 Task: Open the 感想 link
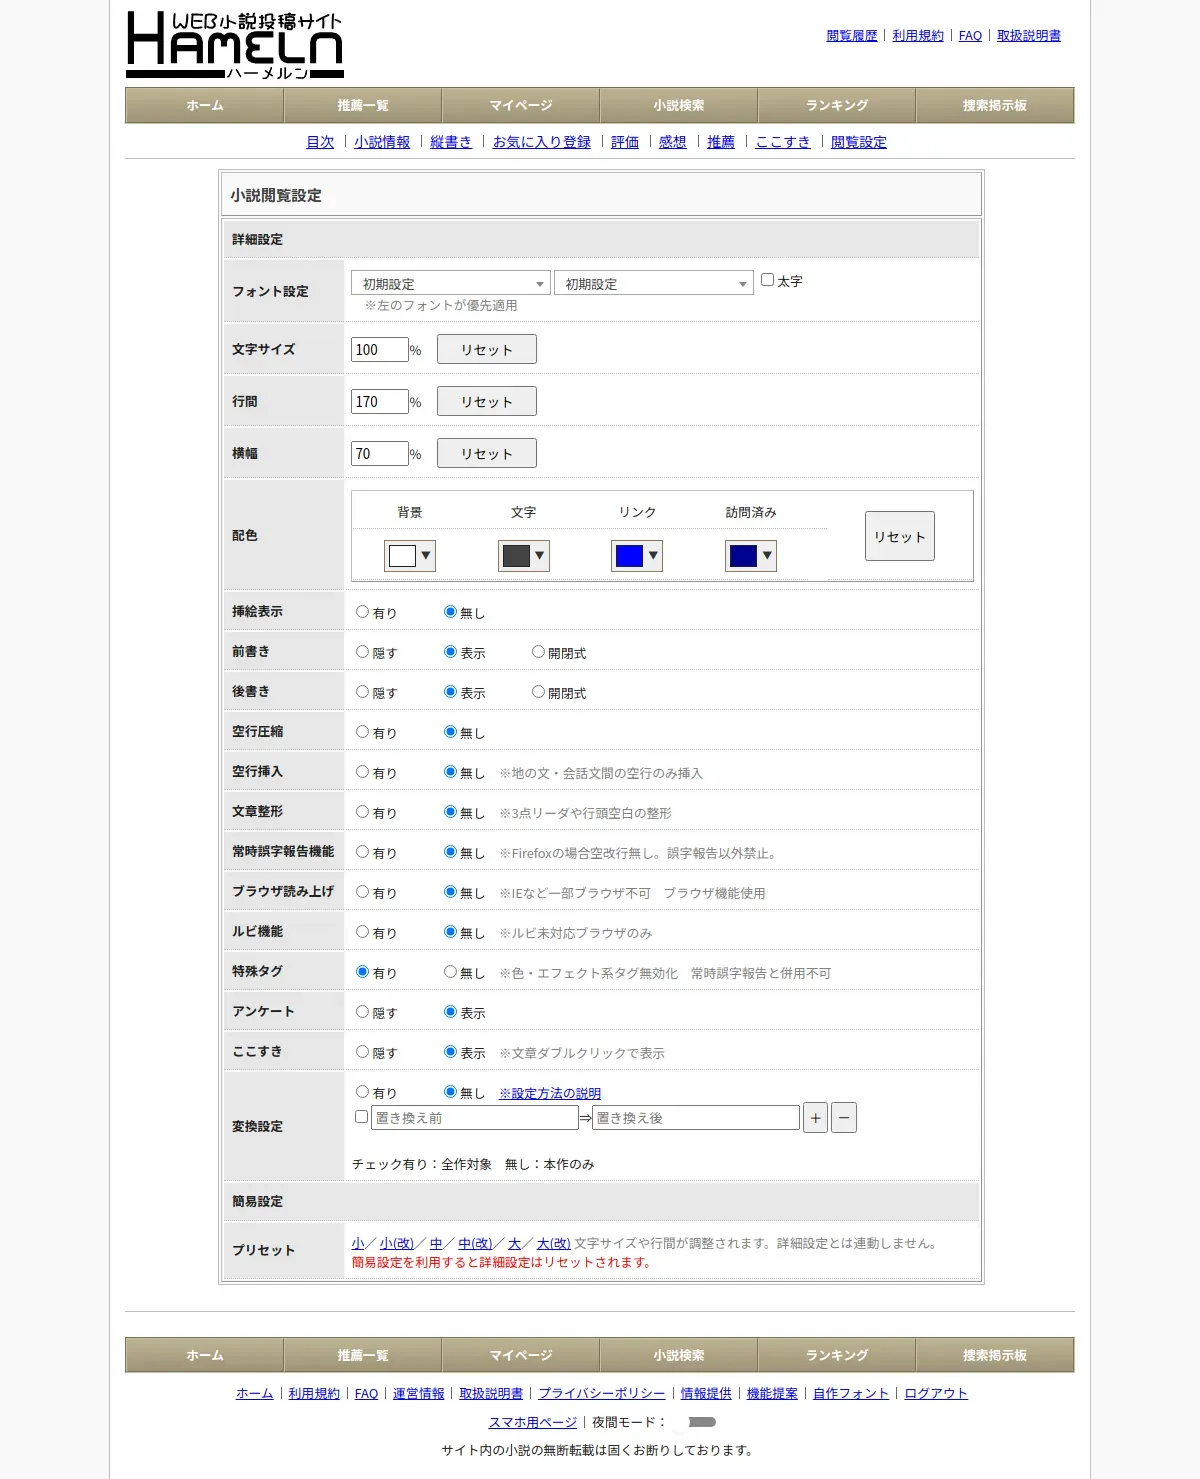click(x=673, y=142)
